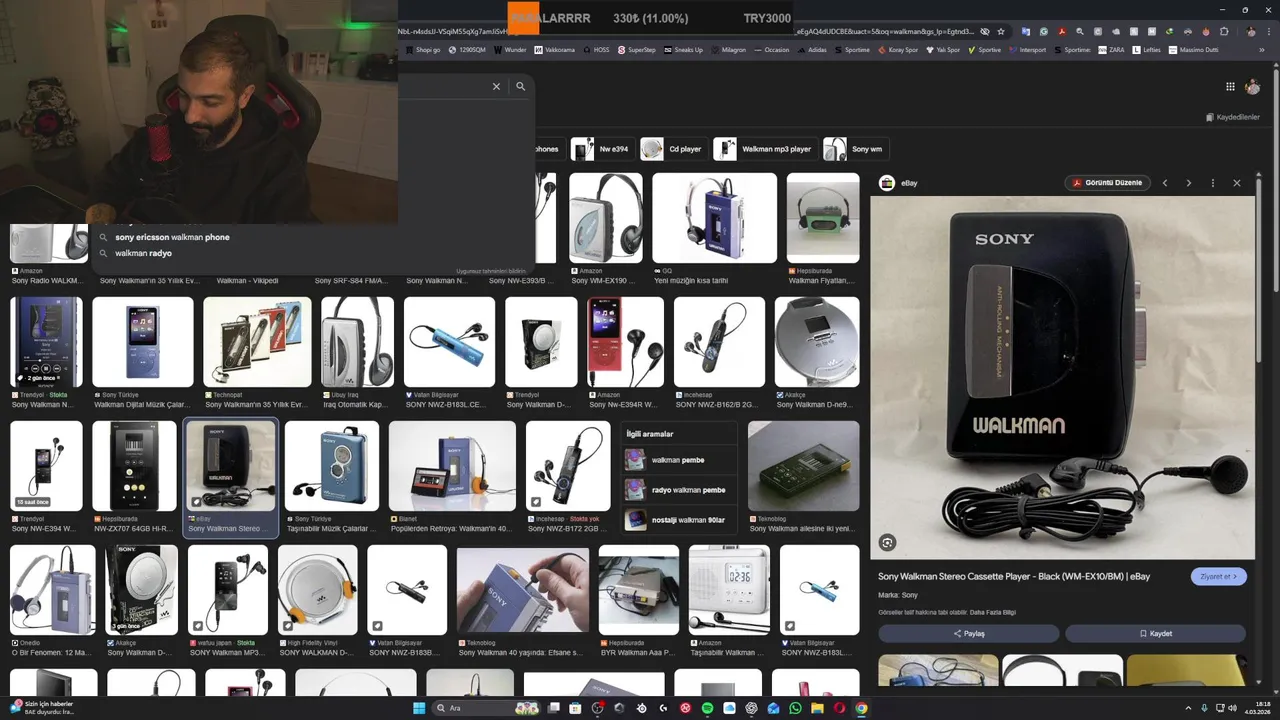Open the Adidas bookmark
This screenshot has width=1280, height=720.
click(812, 50)
